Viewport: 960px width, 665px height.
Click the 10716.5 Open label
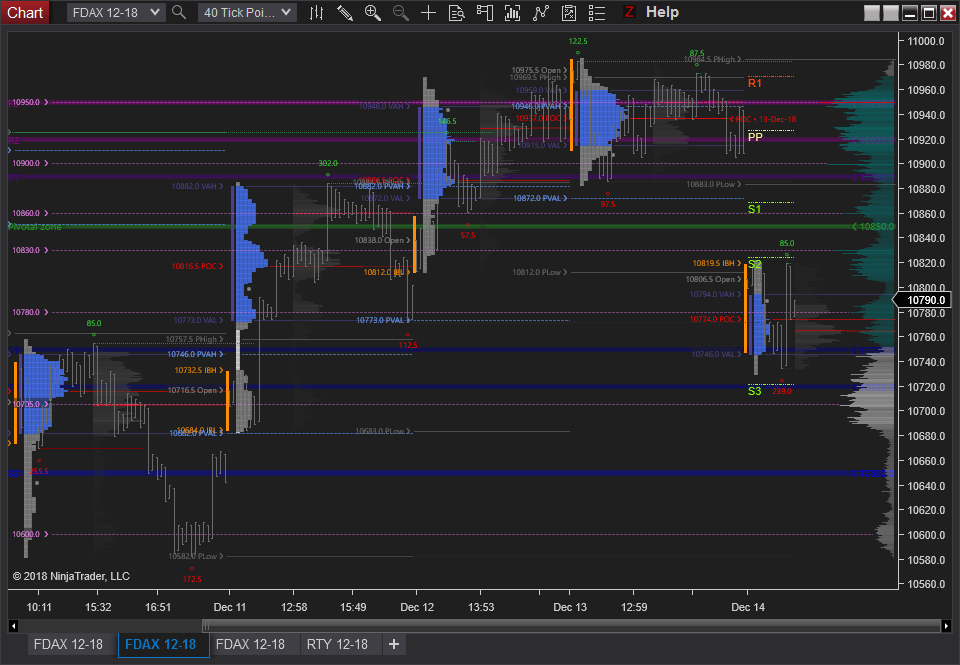(x=195, y=390)
